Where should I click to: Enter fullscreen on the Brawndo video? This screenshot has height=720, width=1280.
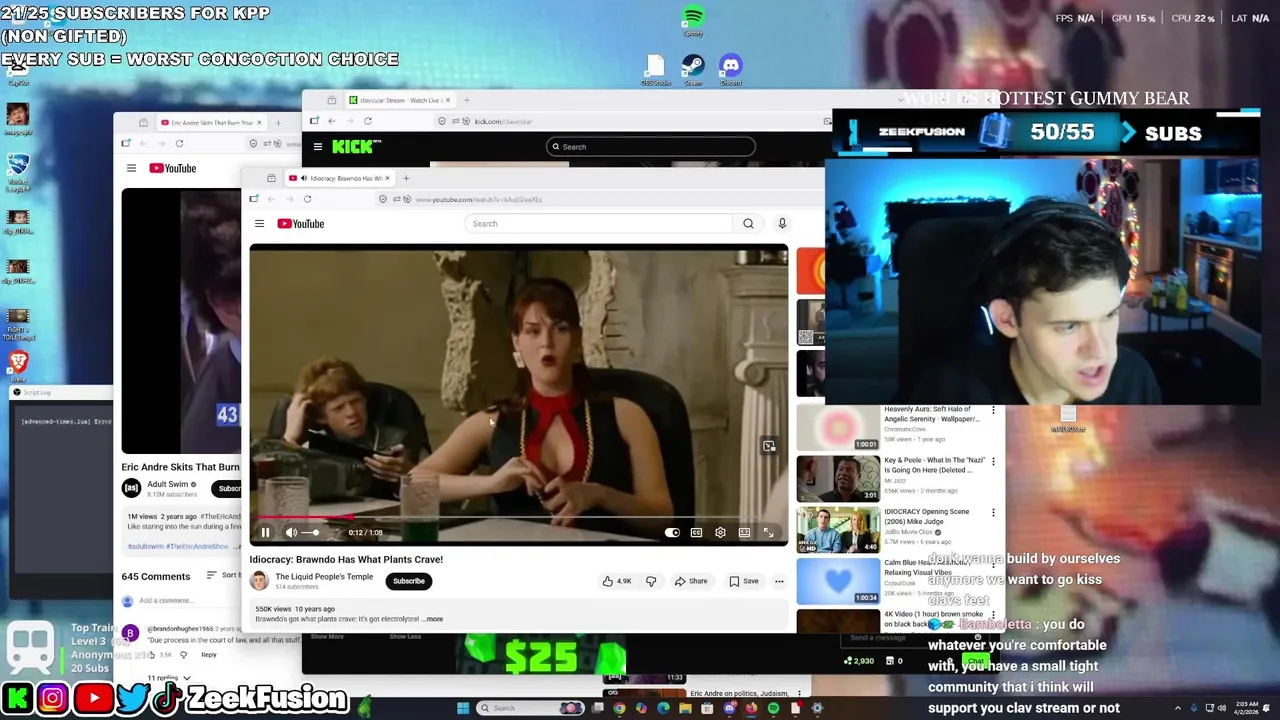[x=768, y=533]
